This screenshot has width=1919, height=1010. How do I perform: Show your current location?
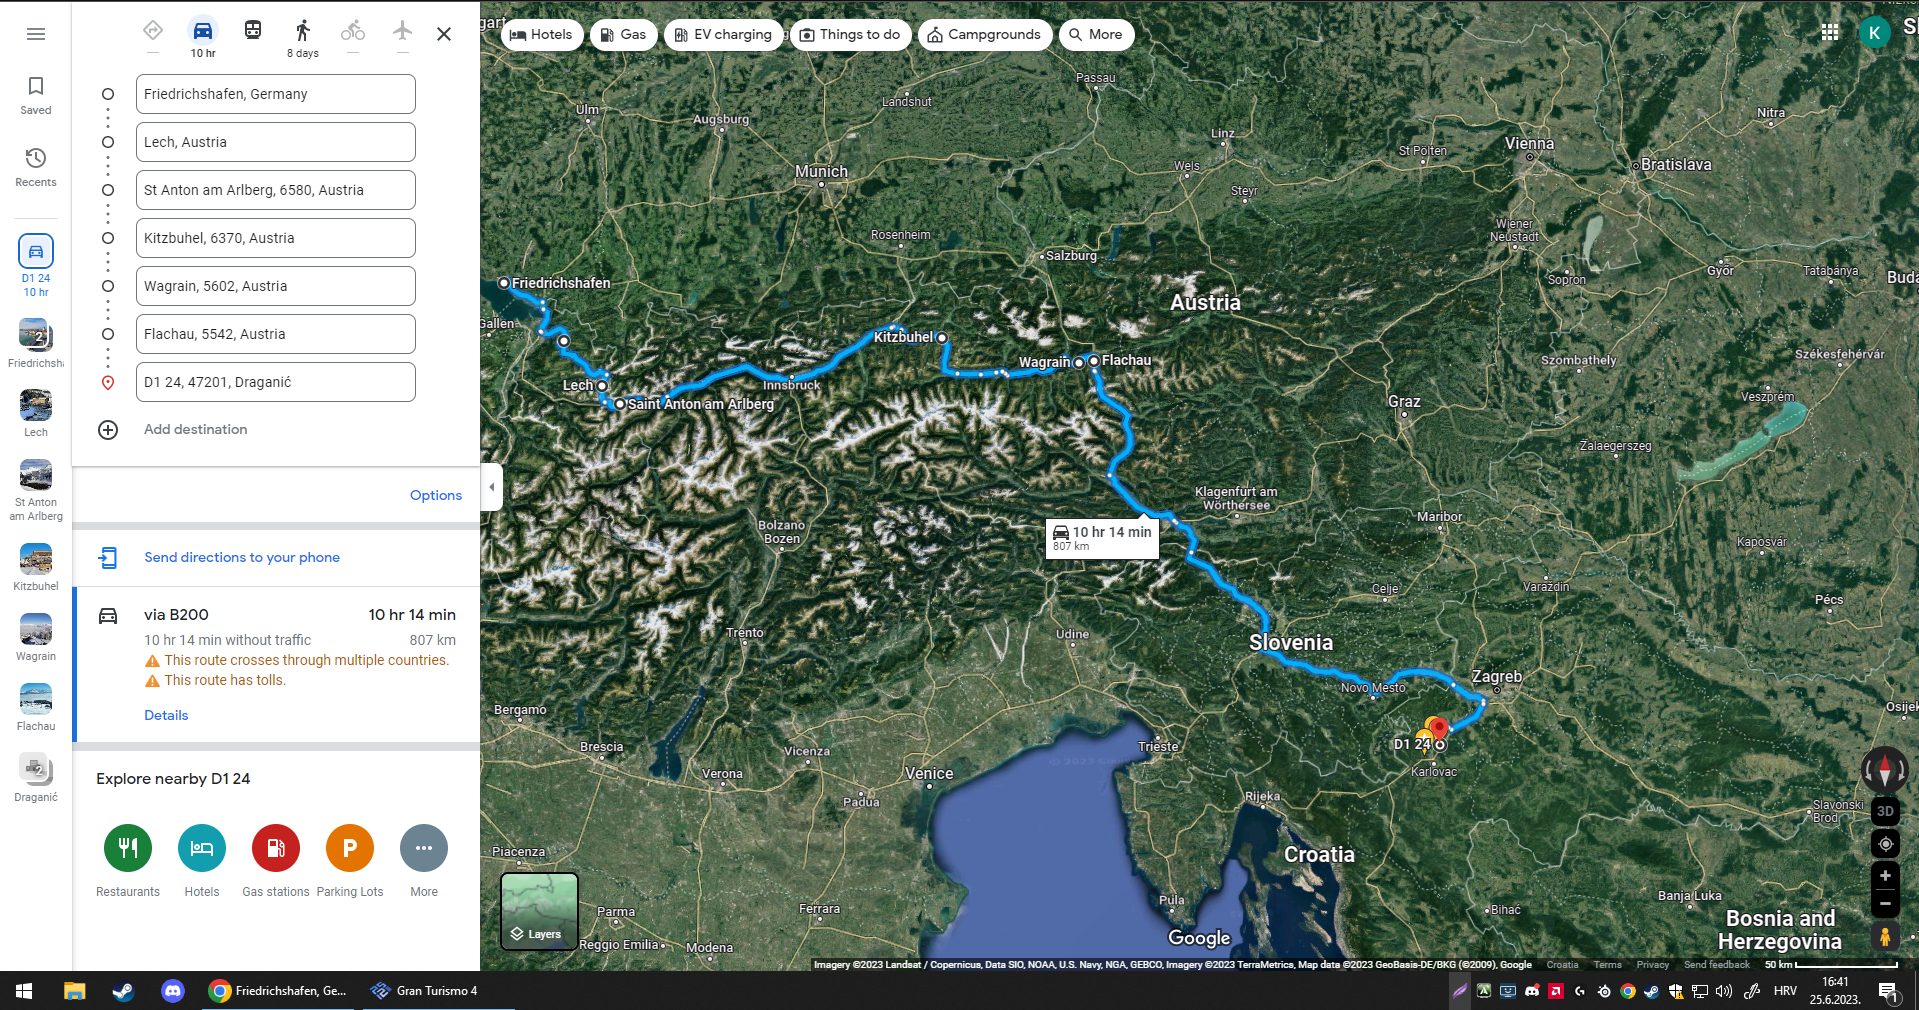[x=1885, y=844]
